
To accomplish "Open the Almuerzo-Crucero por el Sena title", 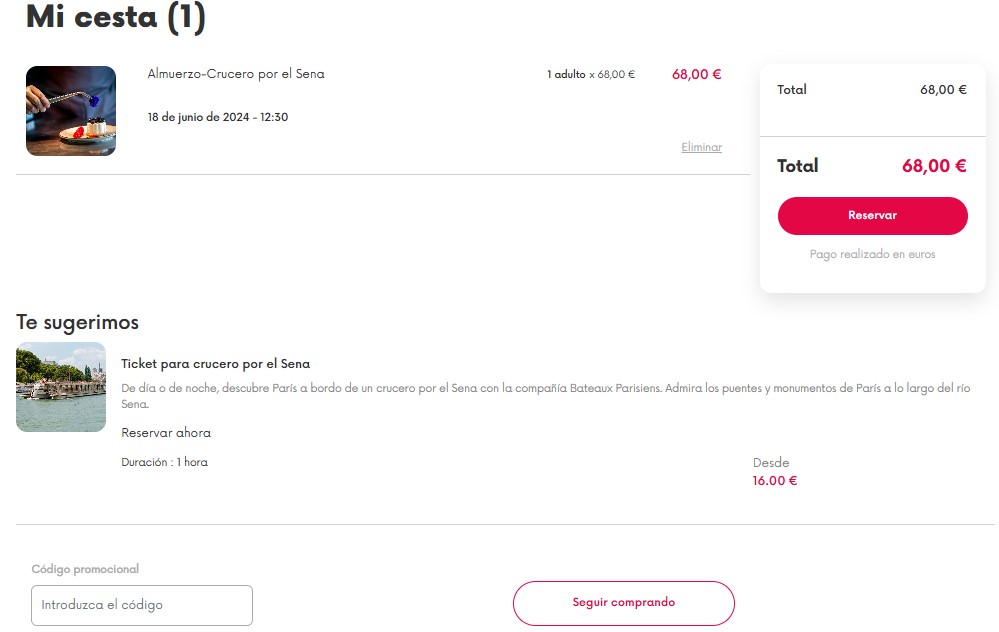I will (x=236, y=74).
